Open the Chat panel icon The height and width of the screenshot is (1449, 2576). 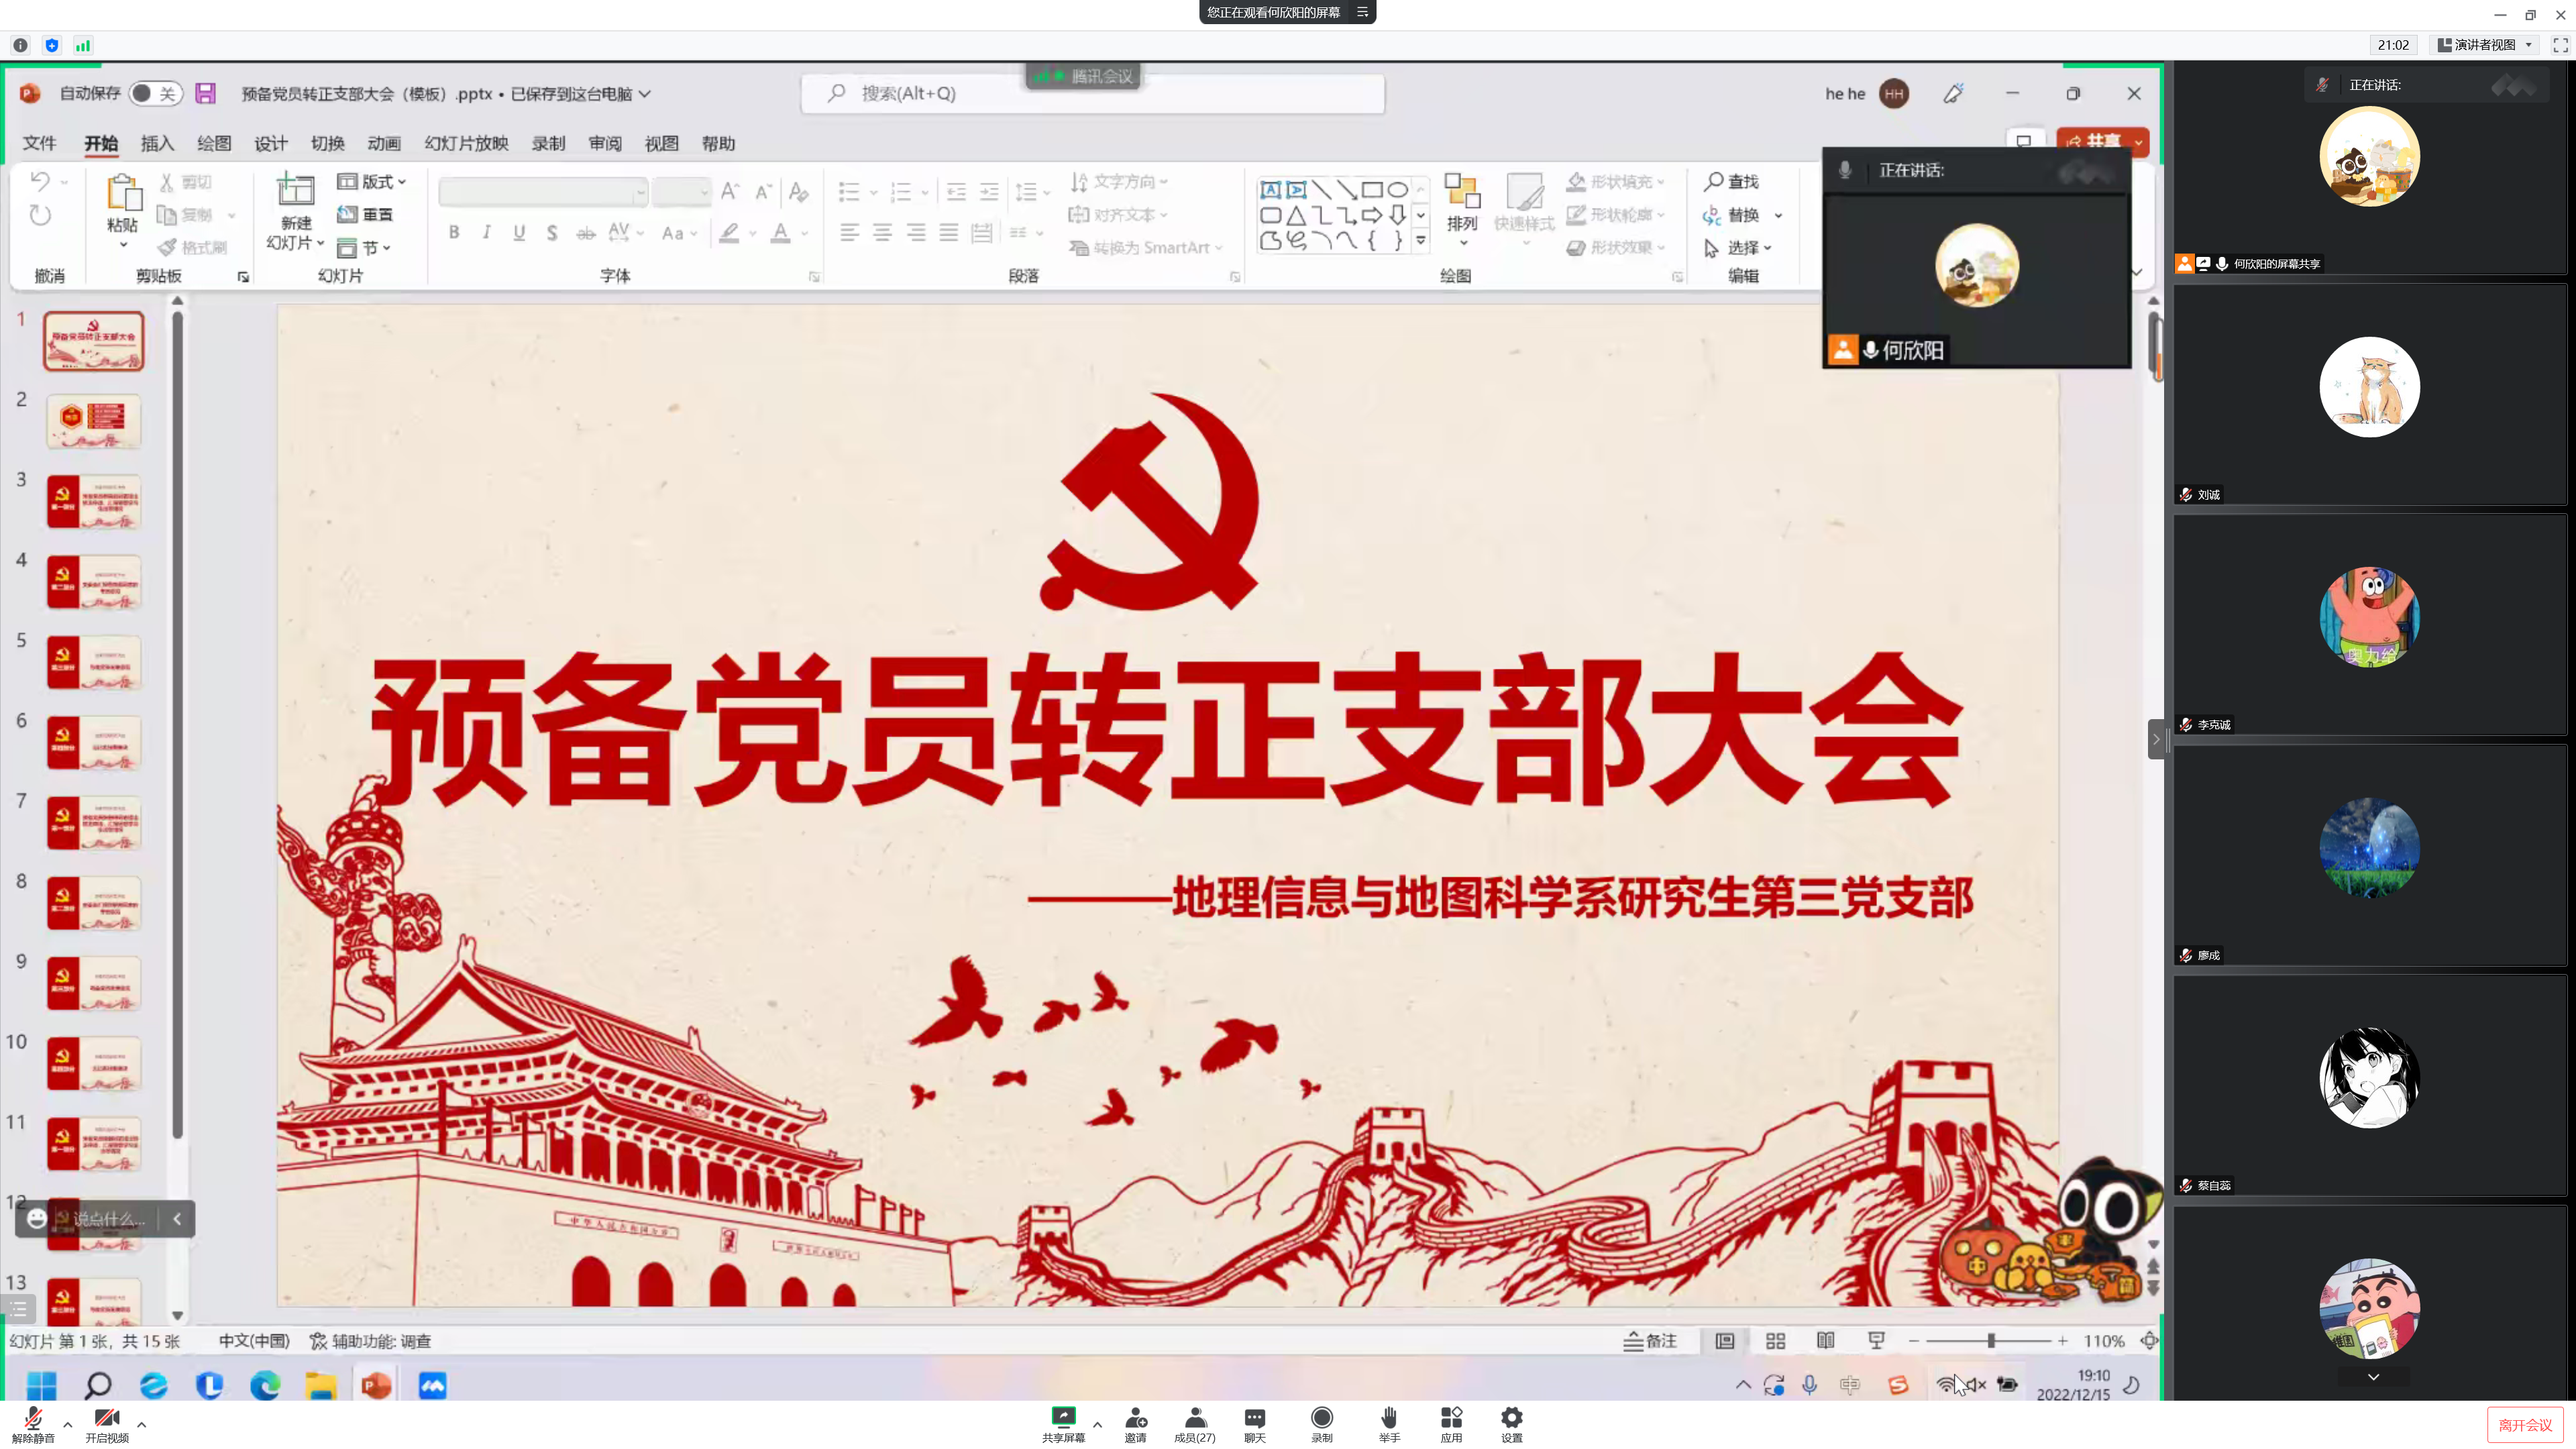pos(1254,1417)
